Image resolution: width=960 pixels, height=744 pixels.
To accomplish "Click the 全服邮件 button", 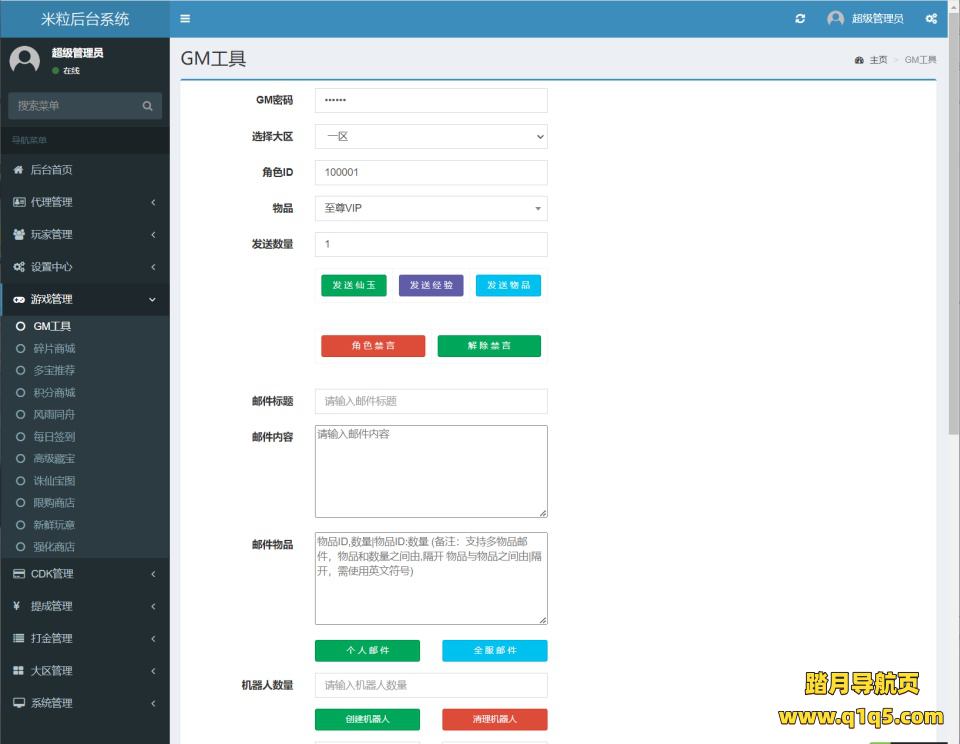I will [494, 651].
